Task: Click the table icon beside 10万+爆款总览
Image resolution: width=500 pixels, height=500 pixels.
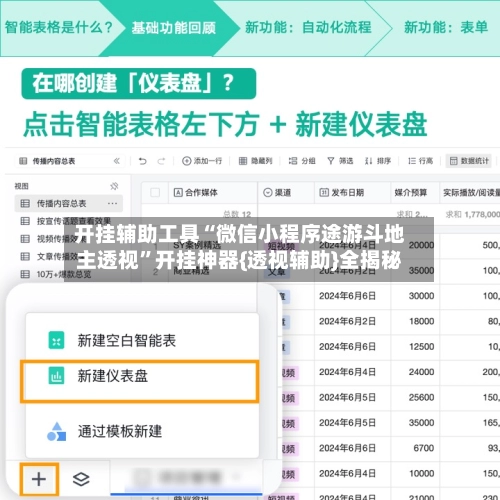Action: pyautogui.click(x=25, y=274)
